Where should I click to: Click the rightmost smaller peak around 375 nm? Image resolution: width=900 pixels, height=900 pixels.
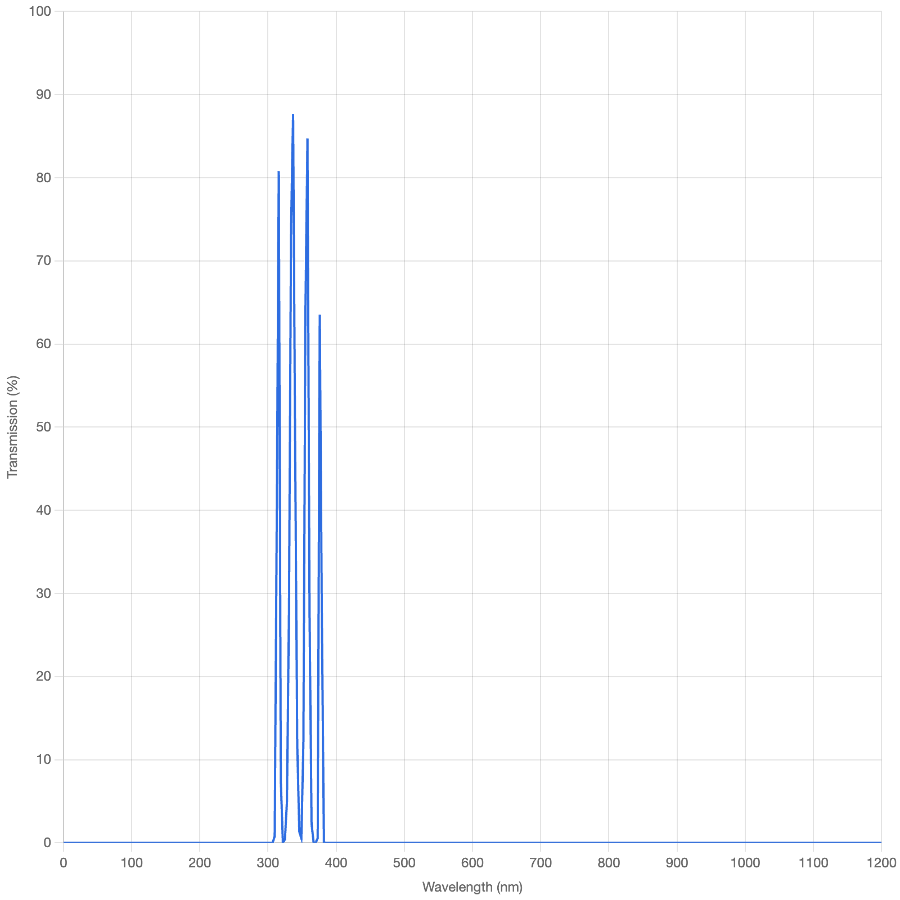click(320, 314)
